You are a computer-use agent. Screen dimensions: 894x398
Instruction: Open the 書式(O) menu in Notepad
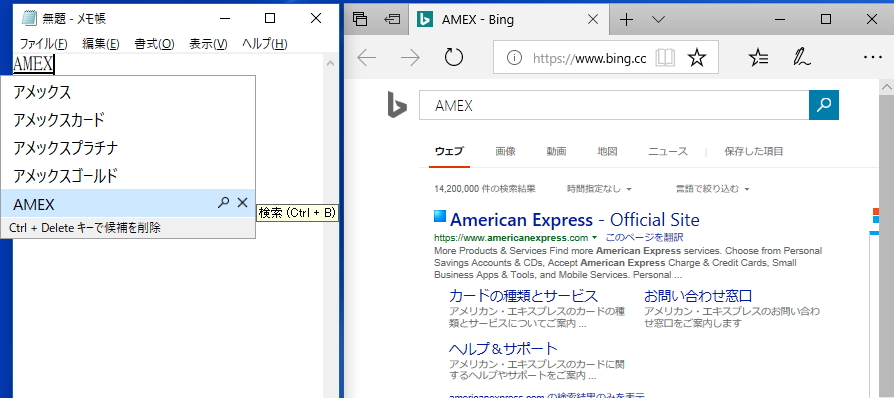click(154, 44)
